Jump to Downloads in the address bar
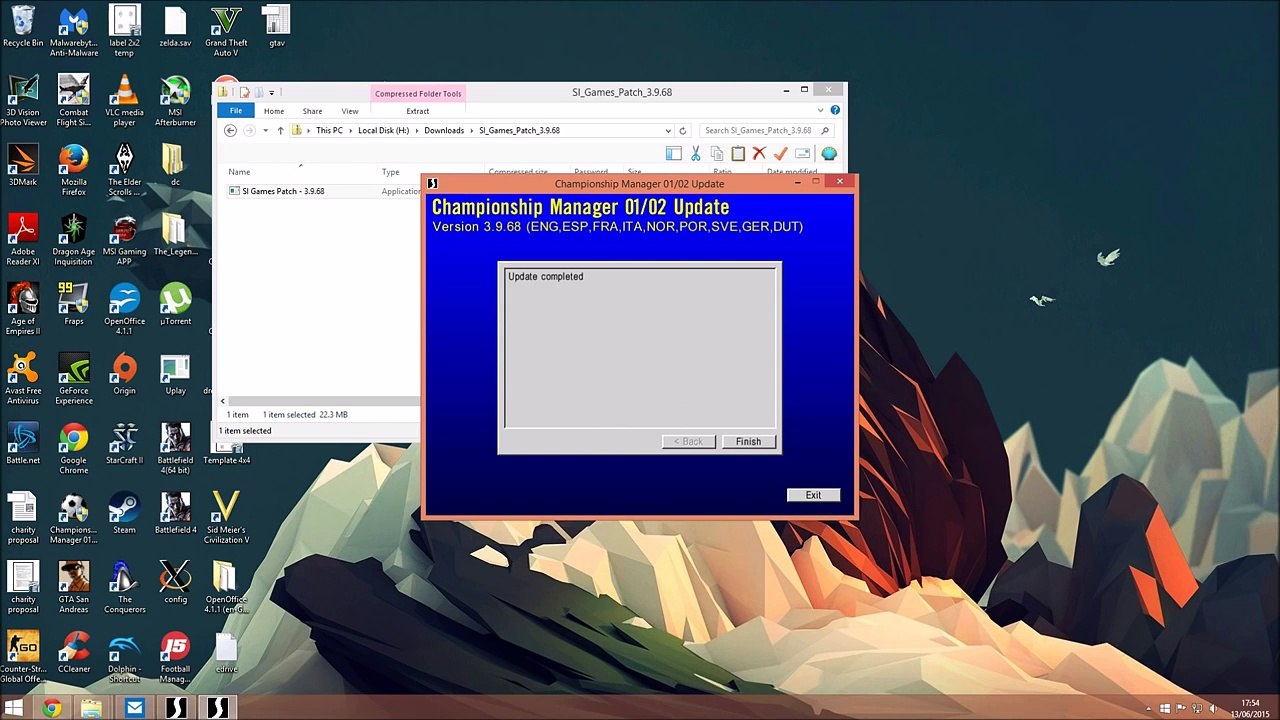This screenshot has width=1280, height=720. point(444,131)
